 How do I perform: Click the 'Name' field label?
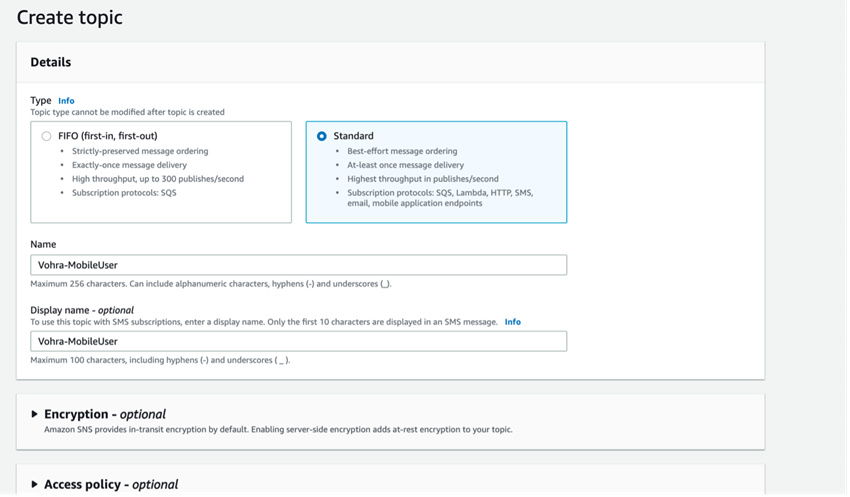point(44,244)
